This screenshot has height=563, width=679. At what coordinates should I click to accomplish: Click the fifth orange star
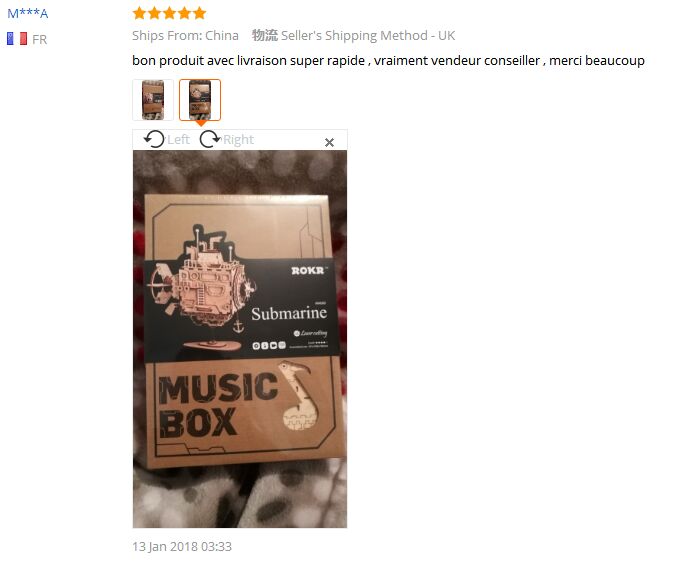[x=199, y=13]
